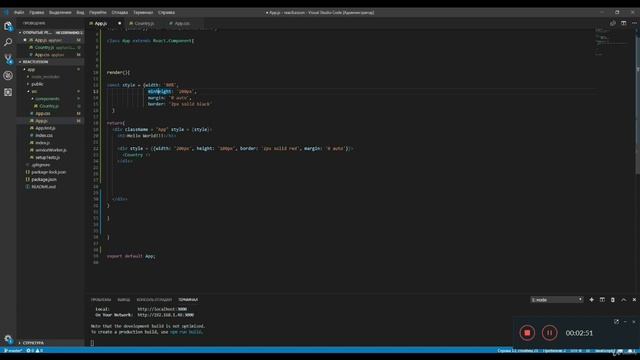This screenshot has width=640, height=360.
Task: Pause the screen recording
Action: click(549, 333)
